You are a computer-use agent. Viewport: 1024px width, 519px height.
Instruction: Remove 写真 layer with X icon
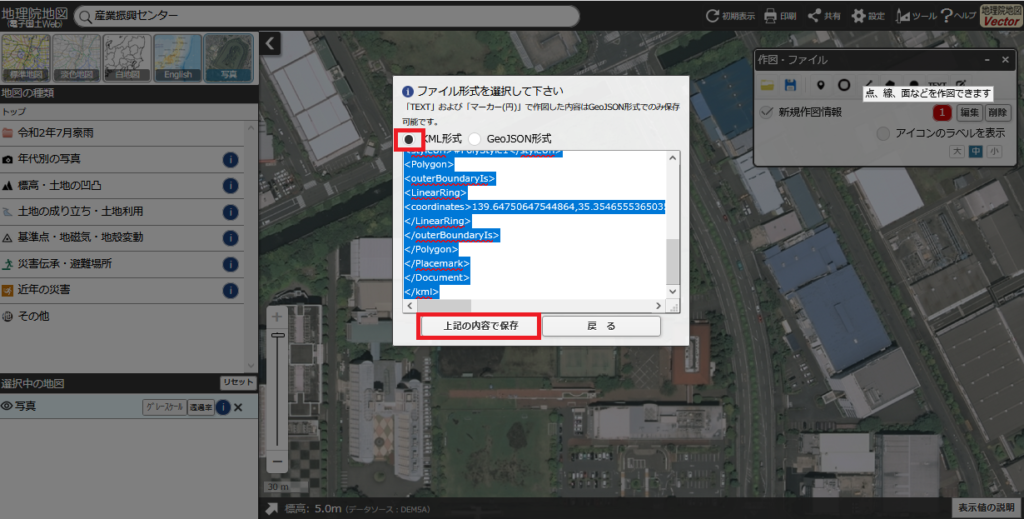tap(238, 407)
